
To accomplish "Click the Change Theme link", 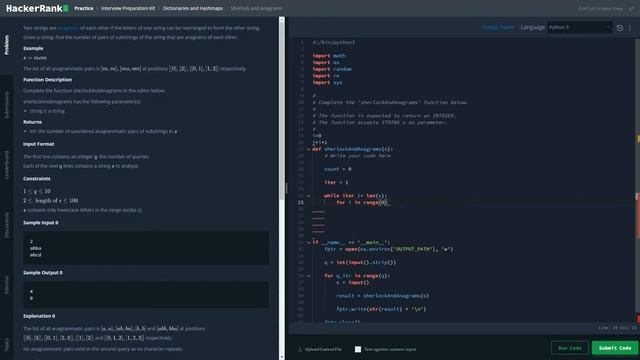I will coord(497,27).
